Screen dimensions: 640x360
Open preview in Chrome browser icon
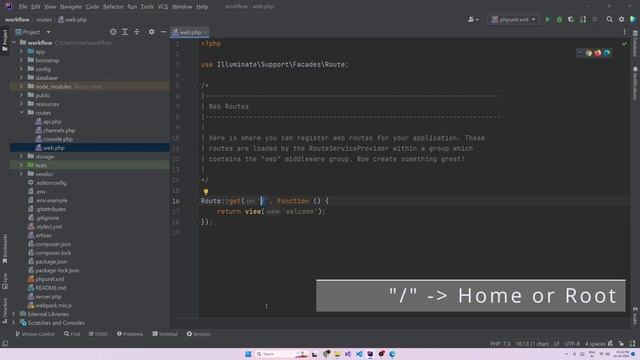point(589,53)
